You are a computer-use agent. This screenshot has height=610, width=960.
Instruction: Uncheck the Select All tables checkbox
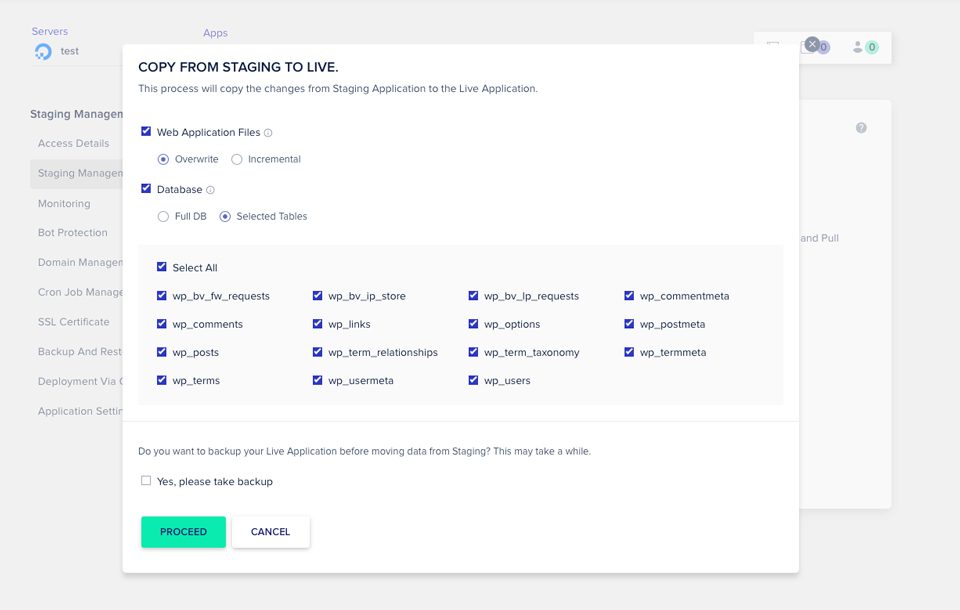(162, 266)
